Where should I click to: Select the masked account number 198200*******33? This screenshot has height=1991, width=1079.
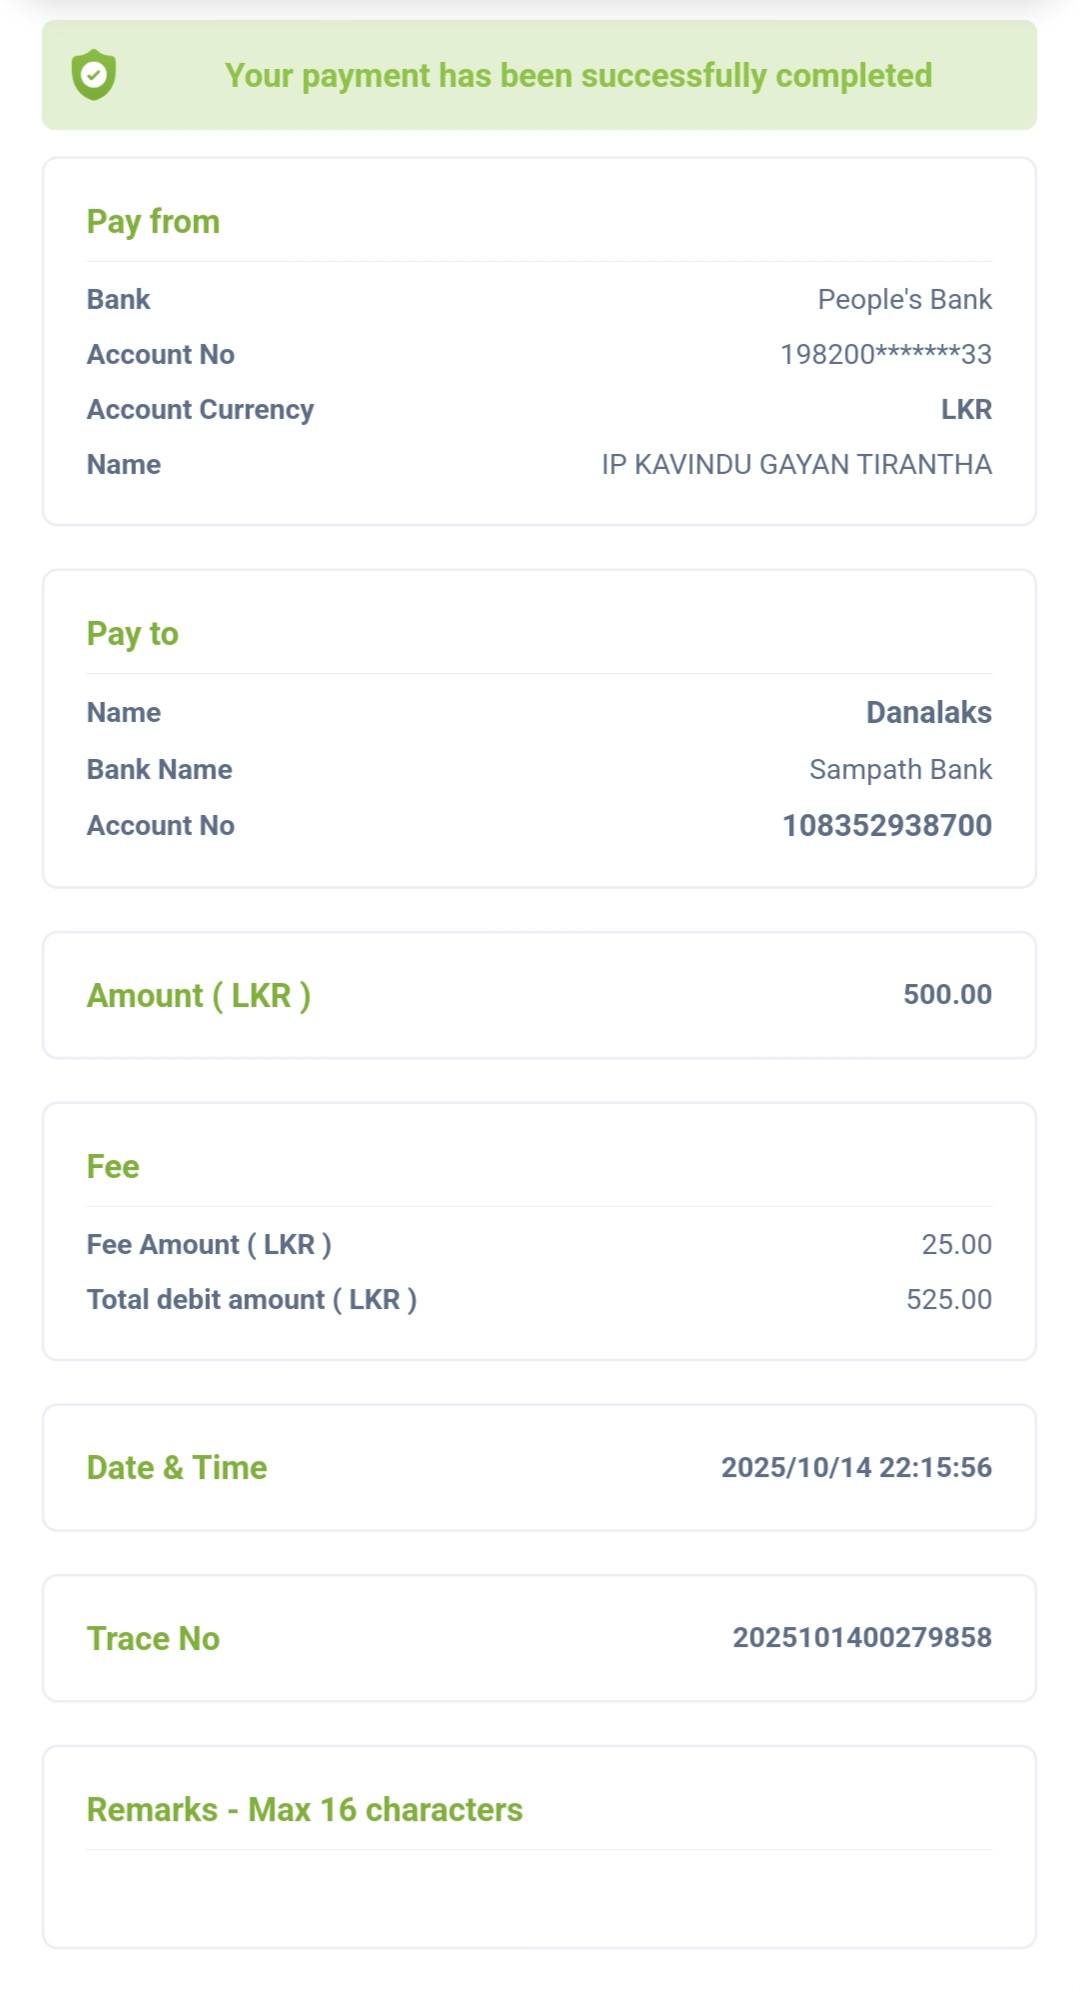pyautogui.click(x=885, y=355)
